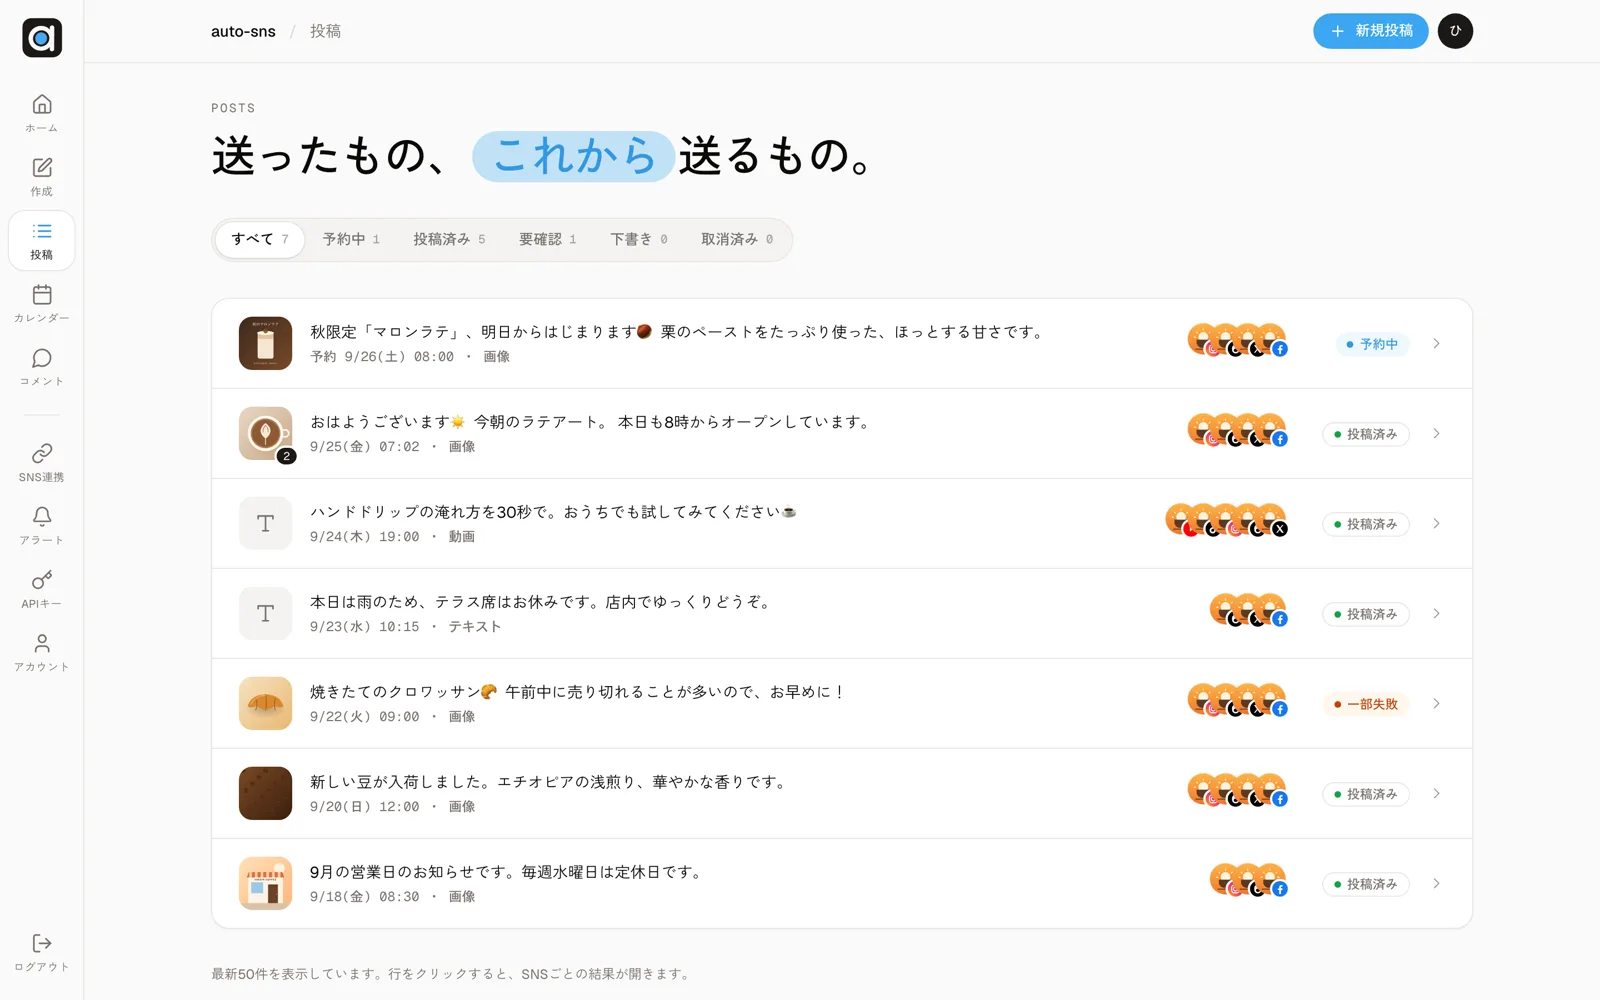Click the SNS account icons of ハンドドリップ post
This screenshot has height=1000, width=1600.
1227,521
